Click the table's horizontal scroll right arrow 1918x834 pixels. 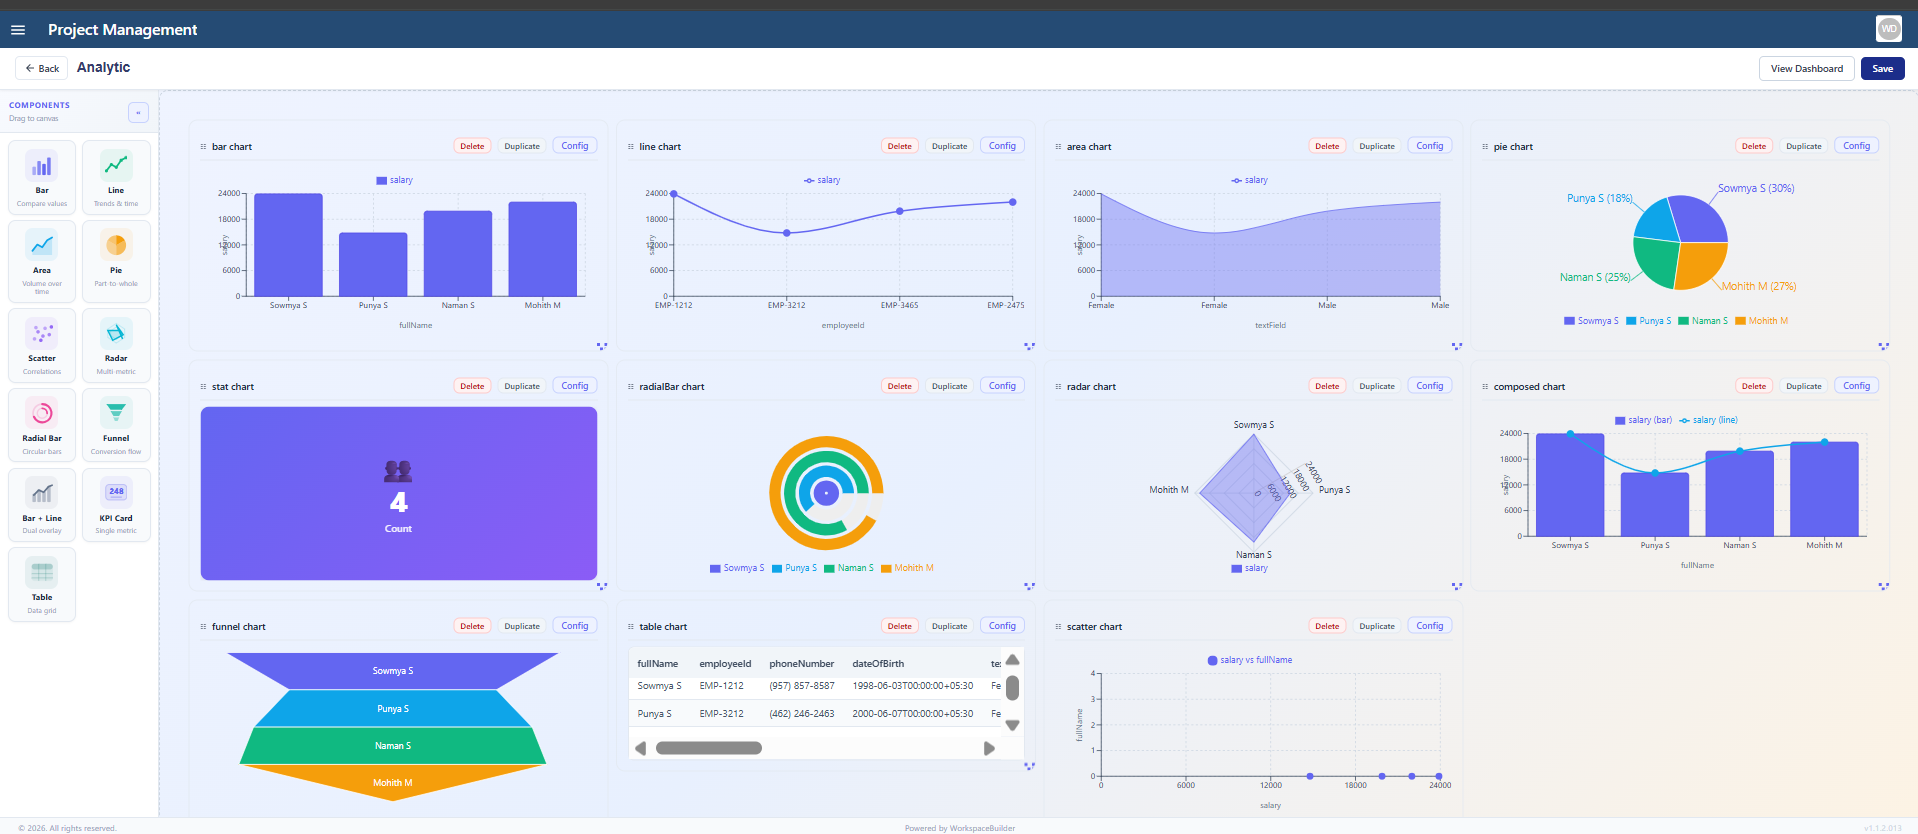989,748
